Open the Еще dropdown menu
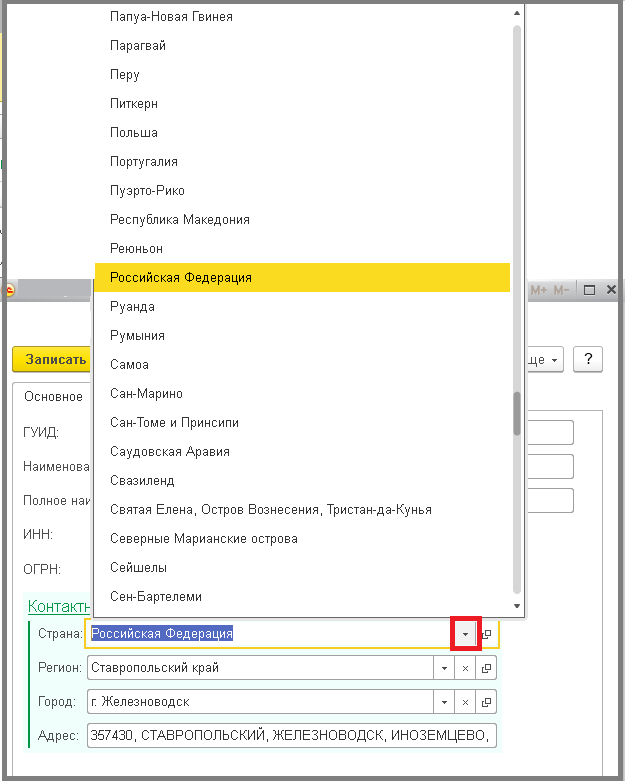 tap(544, 359)
